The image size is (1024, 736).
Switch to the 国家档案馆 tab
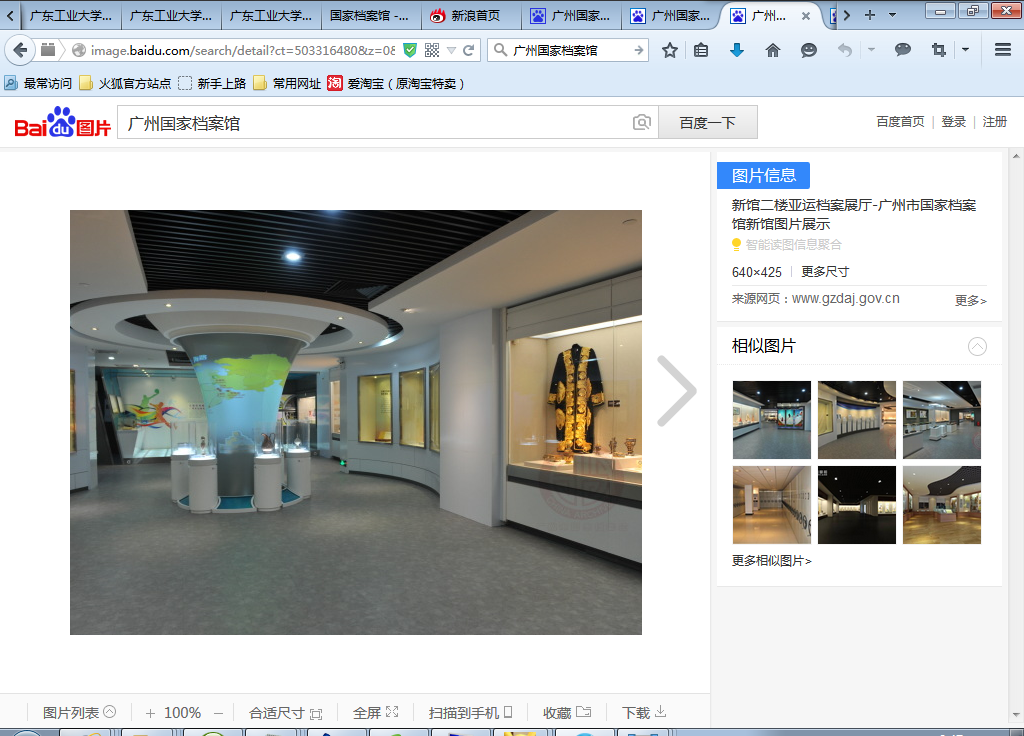[x=369, y=16]
